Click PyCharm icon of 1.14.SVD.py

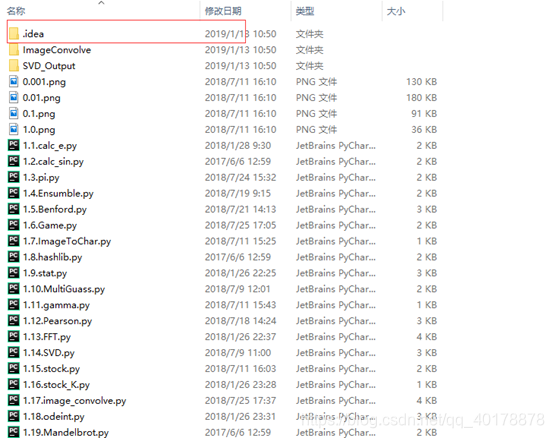point(13,353)
